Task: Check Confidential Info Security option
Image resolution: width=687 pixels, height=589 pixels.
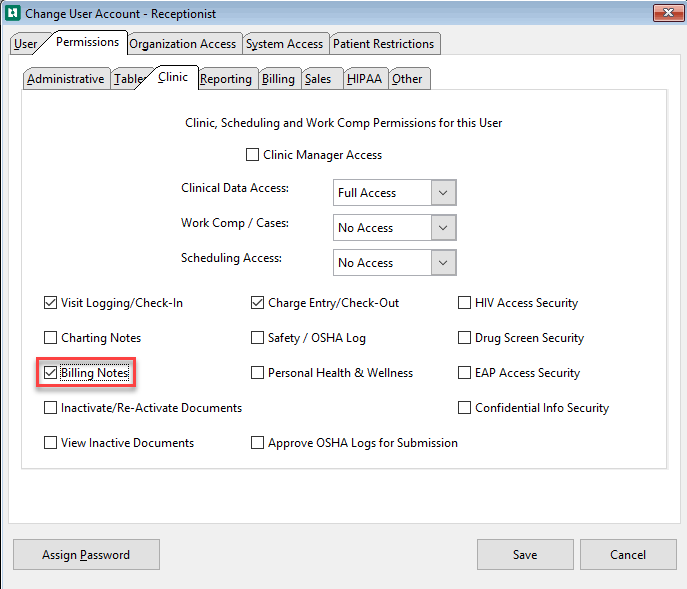Action: pos(464,408)
